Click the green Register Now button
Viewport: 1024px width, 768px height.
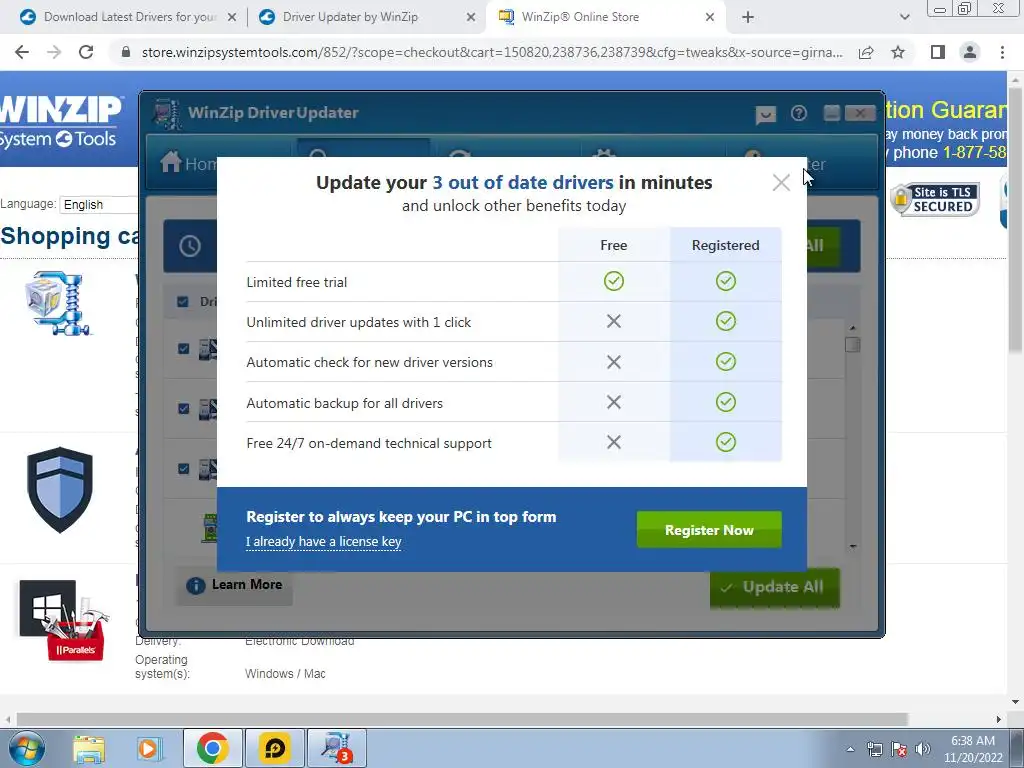click(x=709, y=530)
